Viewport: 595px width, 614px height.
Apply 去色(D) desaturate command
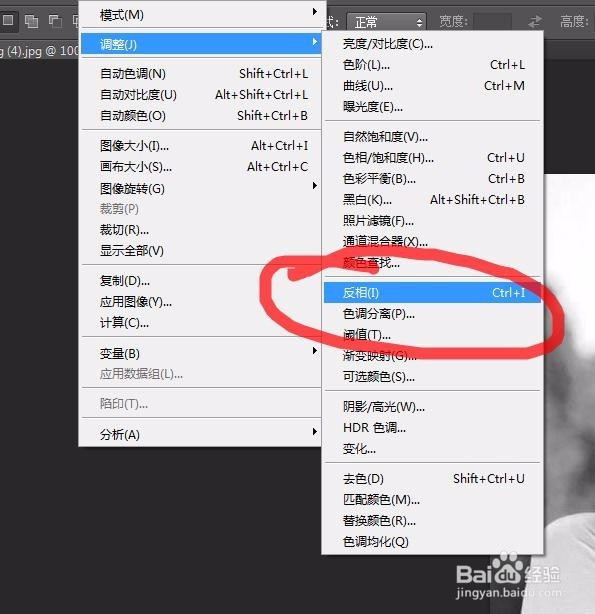coord(432,479)
